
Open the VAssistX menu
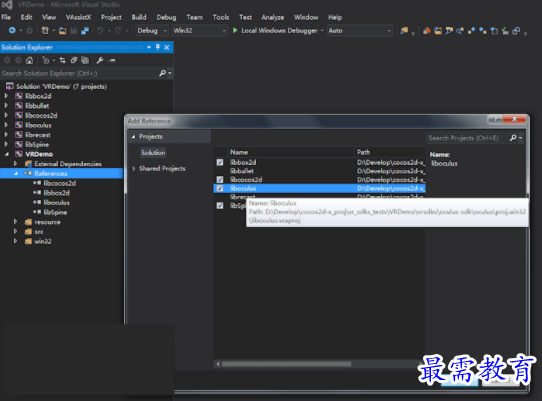[x=78, y=17]
